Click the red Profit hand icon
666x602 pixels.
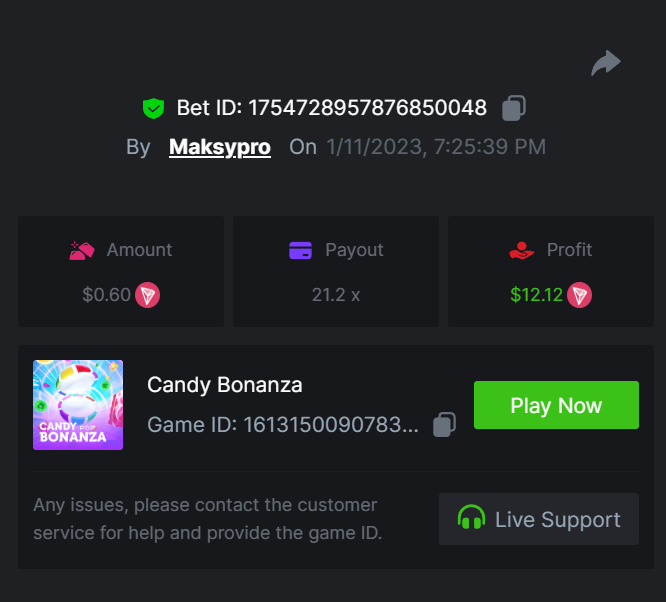tap(522, 250)
